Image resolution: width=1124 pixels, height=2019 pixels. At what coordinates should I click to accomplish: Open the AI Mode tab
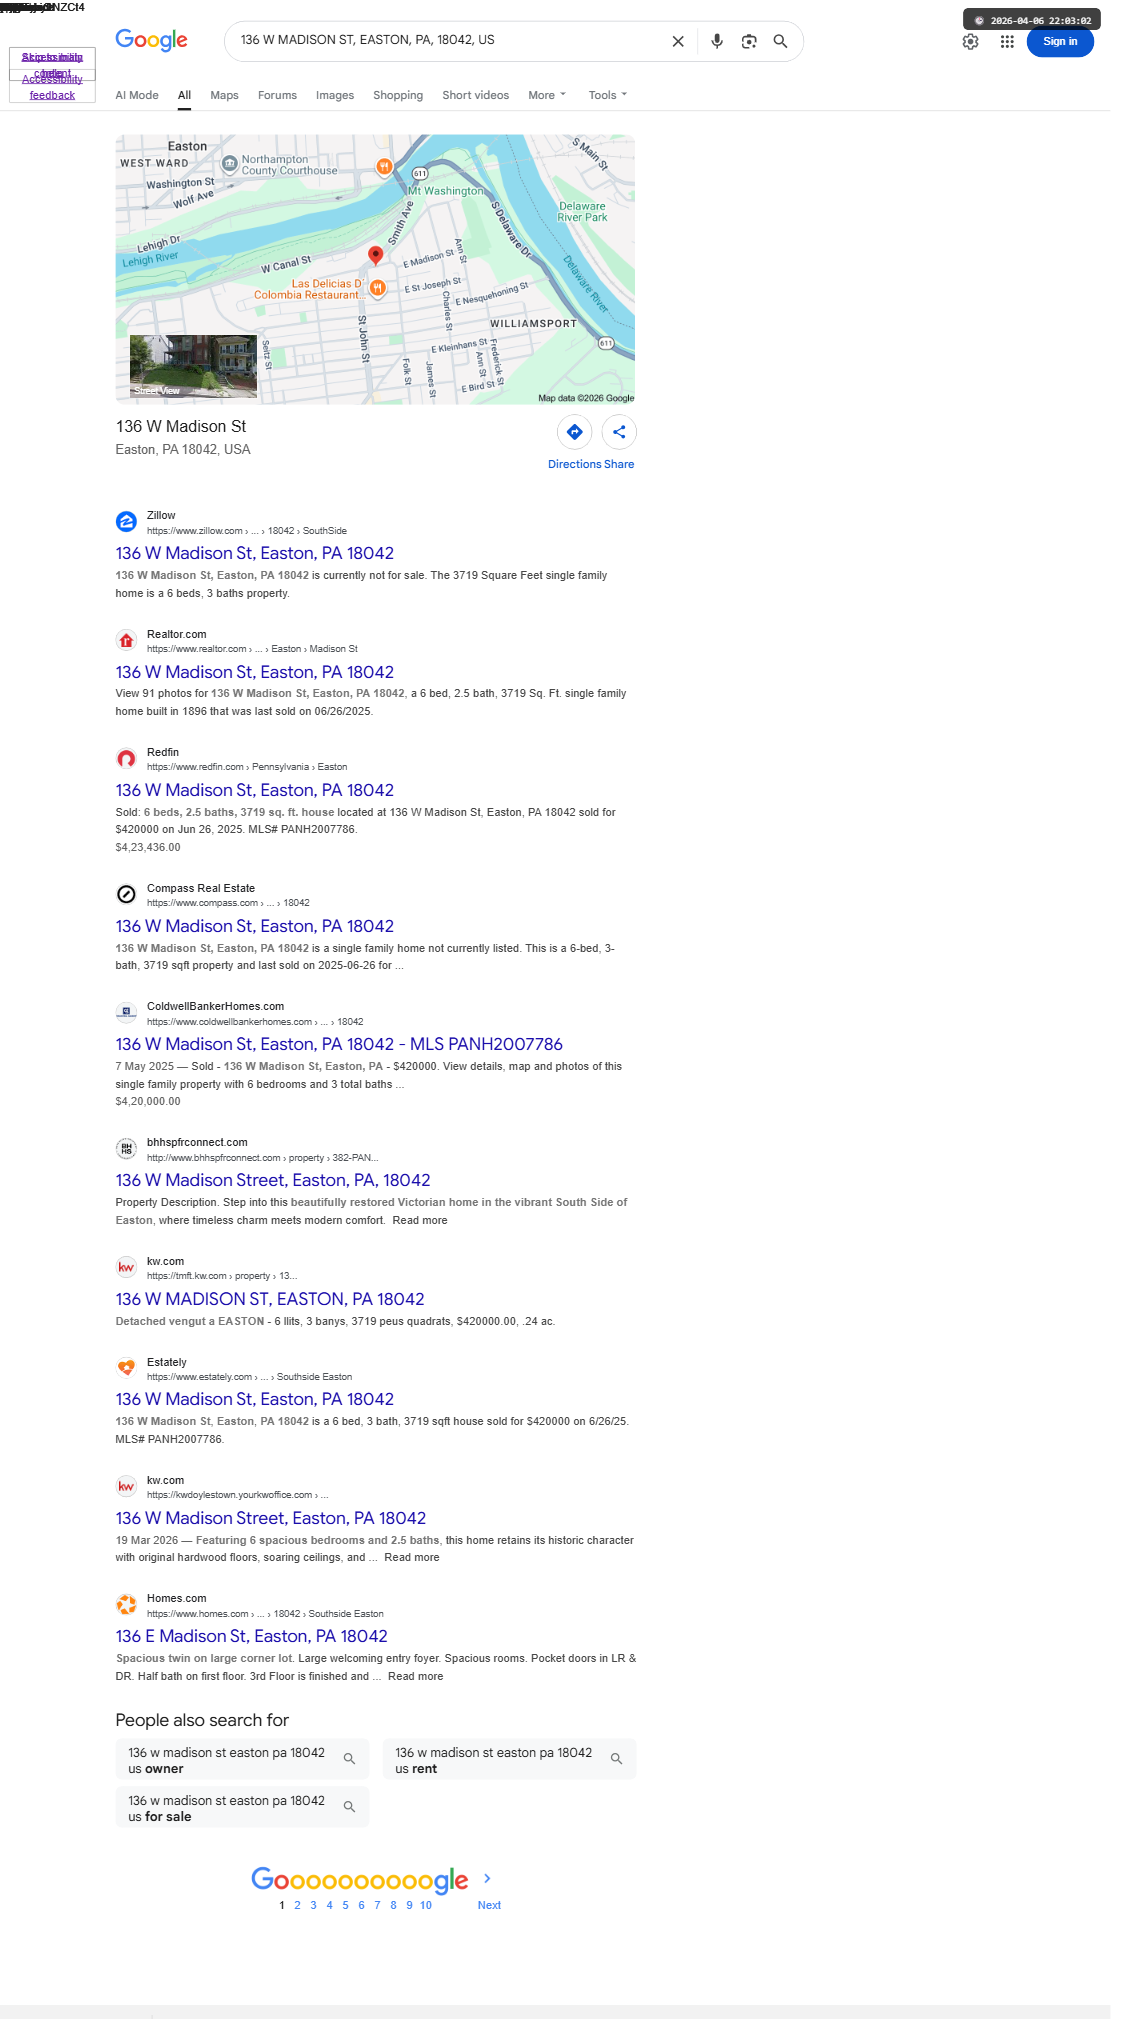click(x=137, y=95)
